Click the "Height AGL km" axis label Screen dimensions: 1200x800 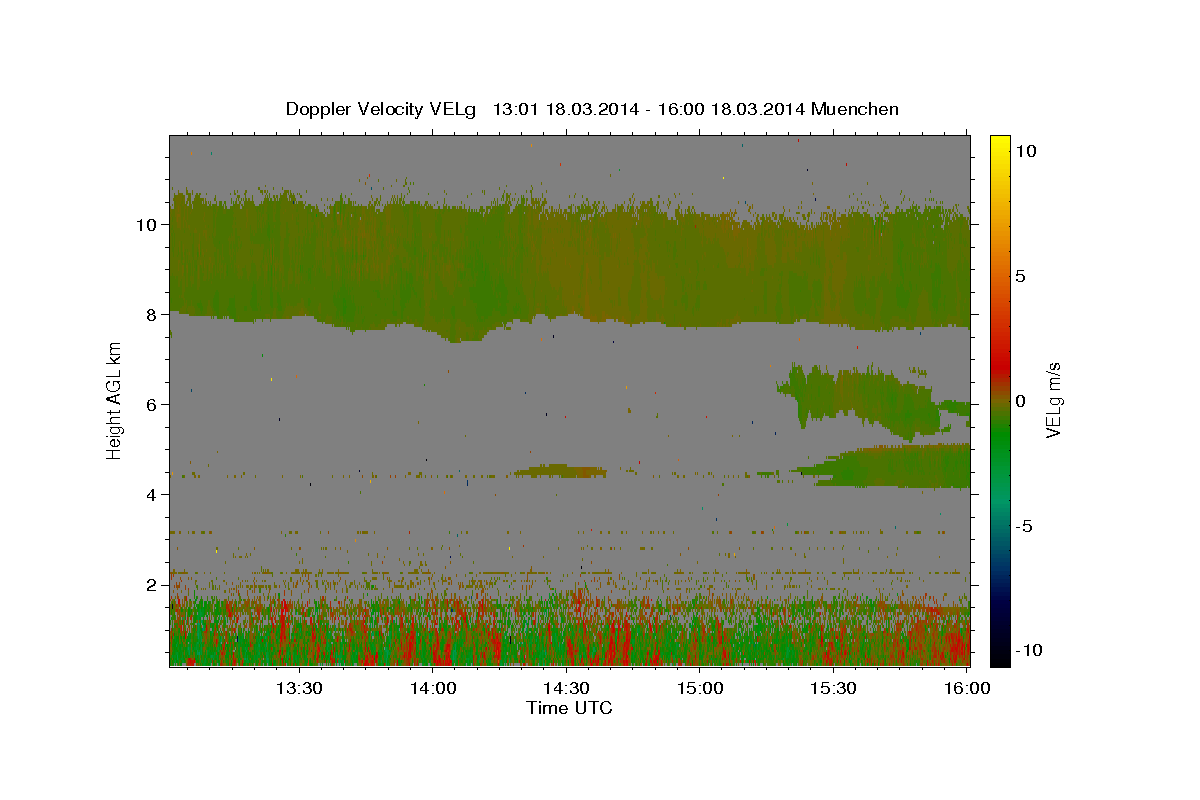(115, 399)
